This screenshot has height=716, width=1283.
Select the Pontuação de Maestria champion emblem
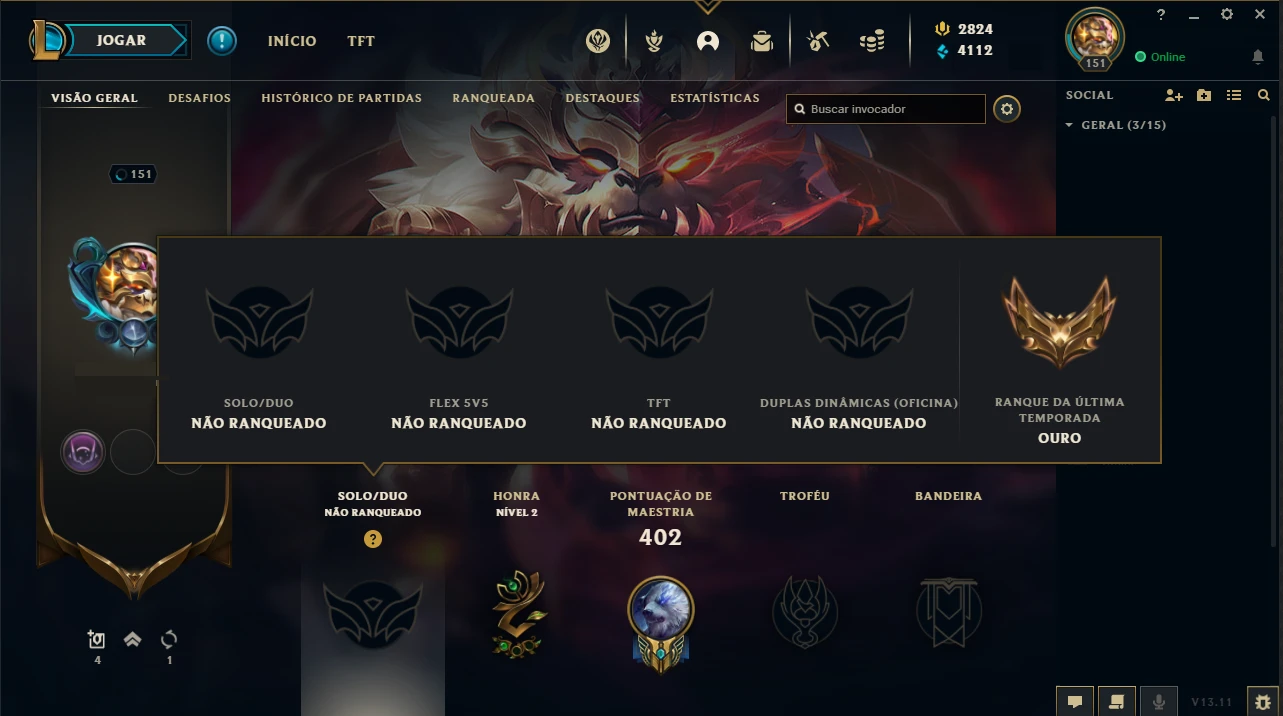[x=661, y=620]
